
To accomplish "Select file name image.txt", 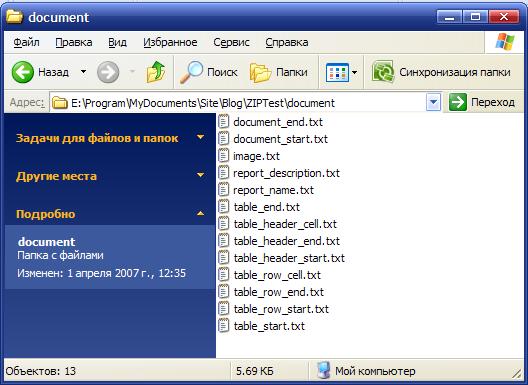I will coord(256,156).
